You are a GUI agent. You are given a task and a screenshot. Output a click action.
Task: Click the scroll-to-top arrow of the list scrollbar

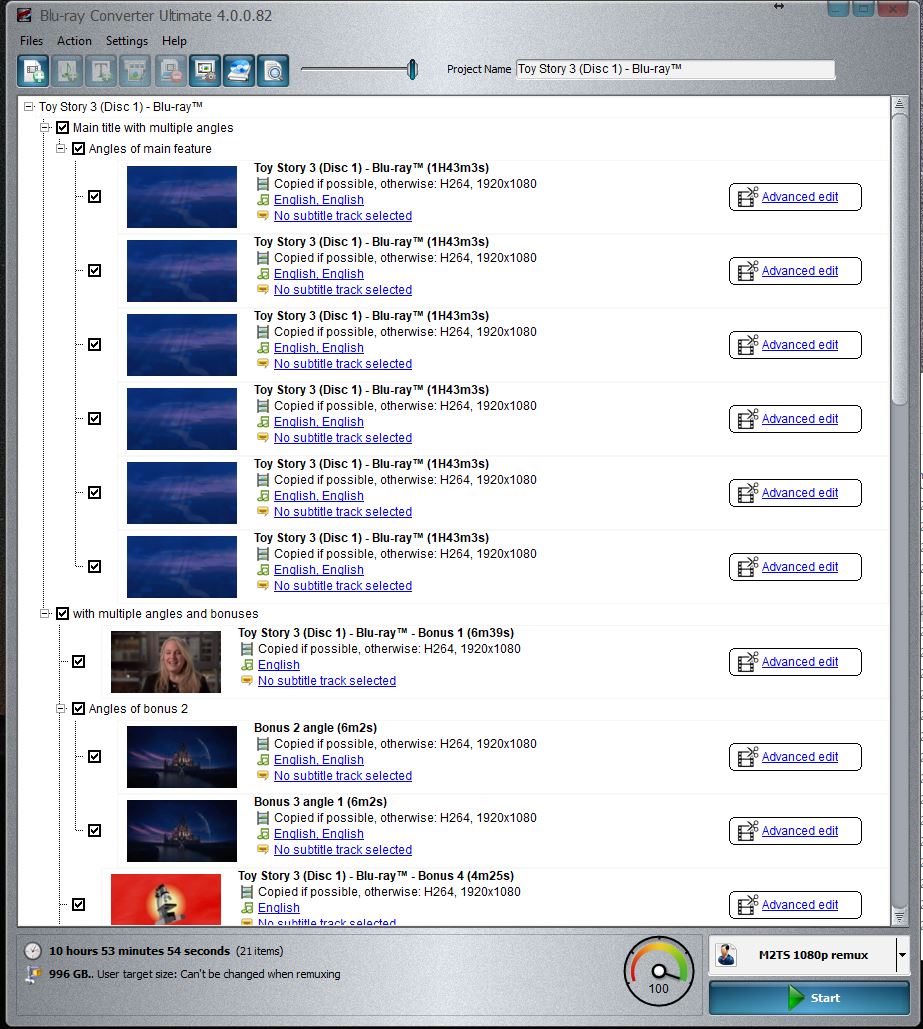point(899,104)
